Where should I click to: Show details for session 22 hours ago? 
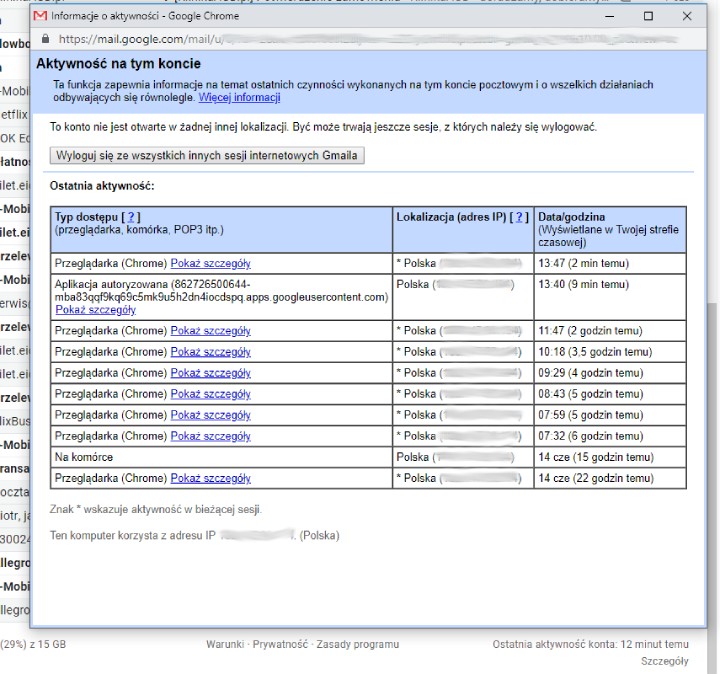[210, 478]
